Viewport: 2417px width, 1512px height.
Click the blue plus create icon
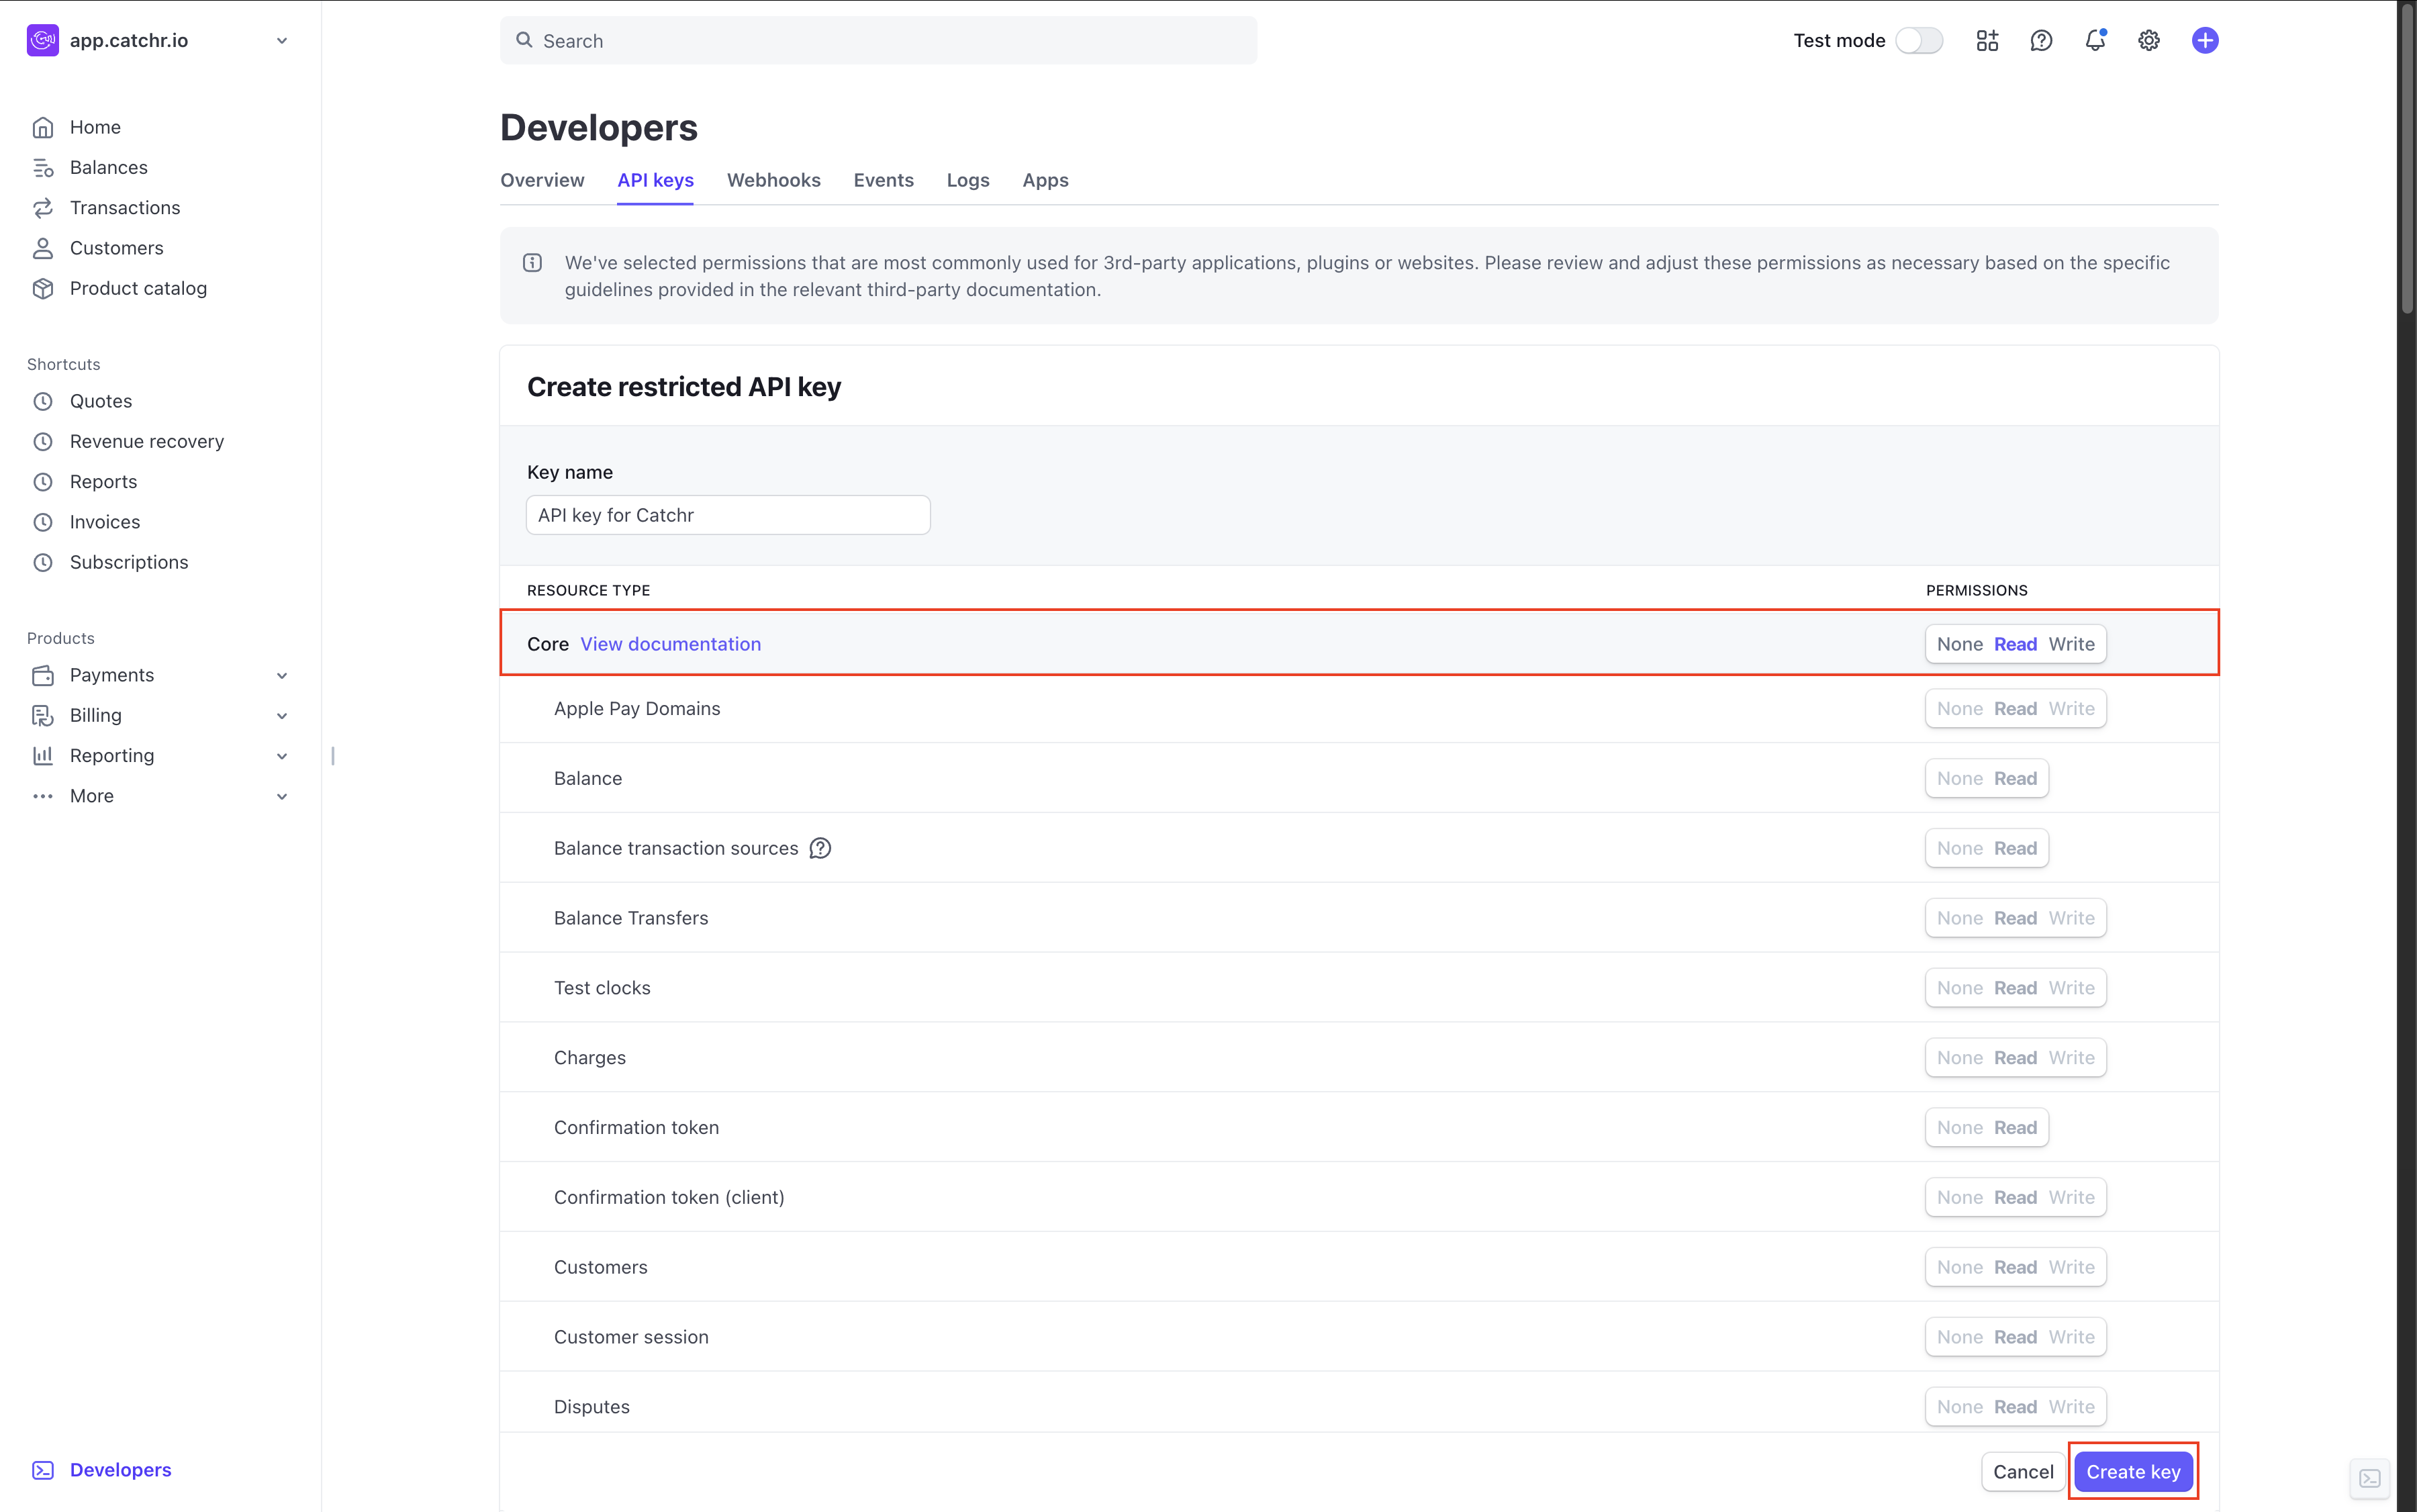pyautogui.click(x=2205, y=40)
